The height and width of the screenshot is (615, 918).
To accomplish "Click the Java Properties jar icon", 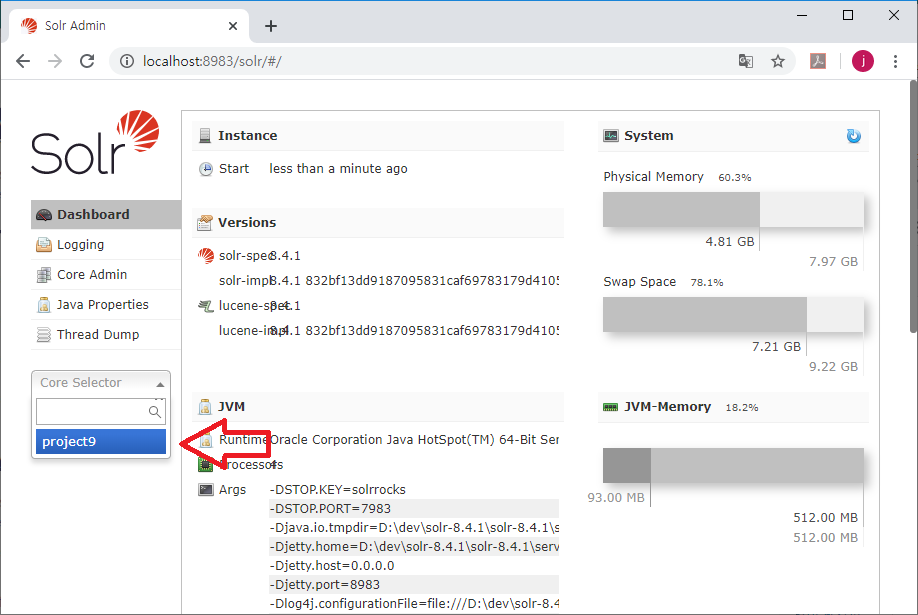I will [44, 305].
